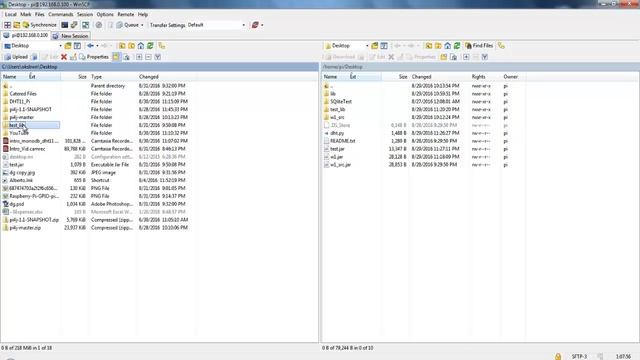This screenshot has width=640, height=360.
Task: Click the Upload button
Action: 16,57
